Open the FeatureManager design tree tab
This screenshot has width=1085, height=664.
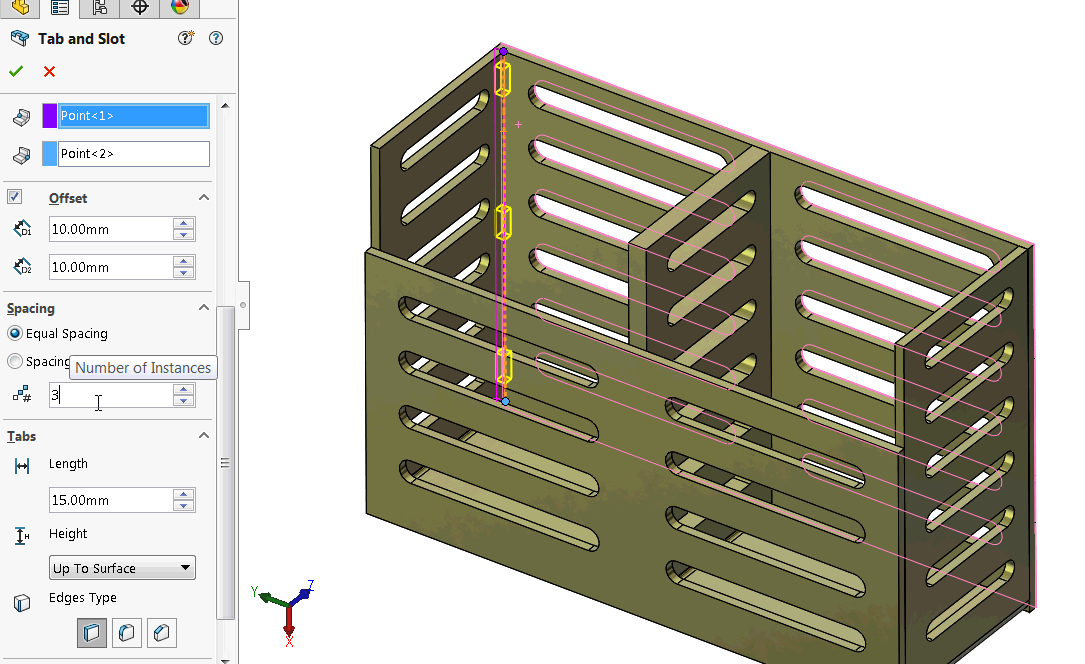click(20, 8)
